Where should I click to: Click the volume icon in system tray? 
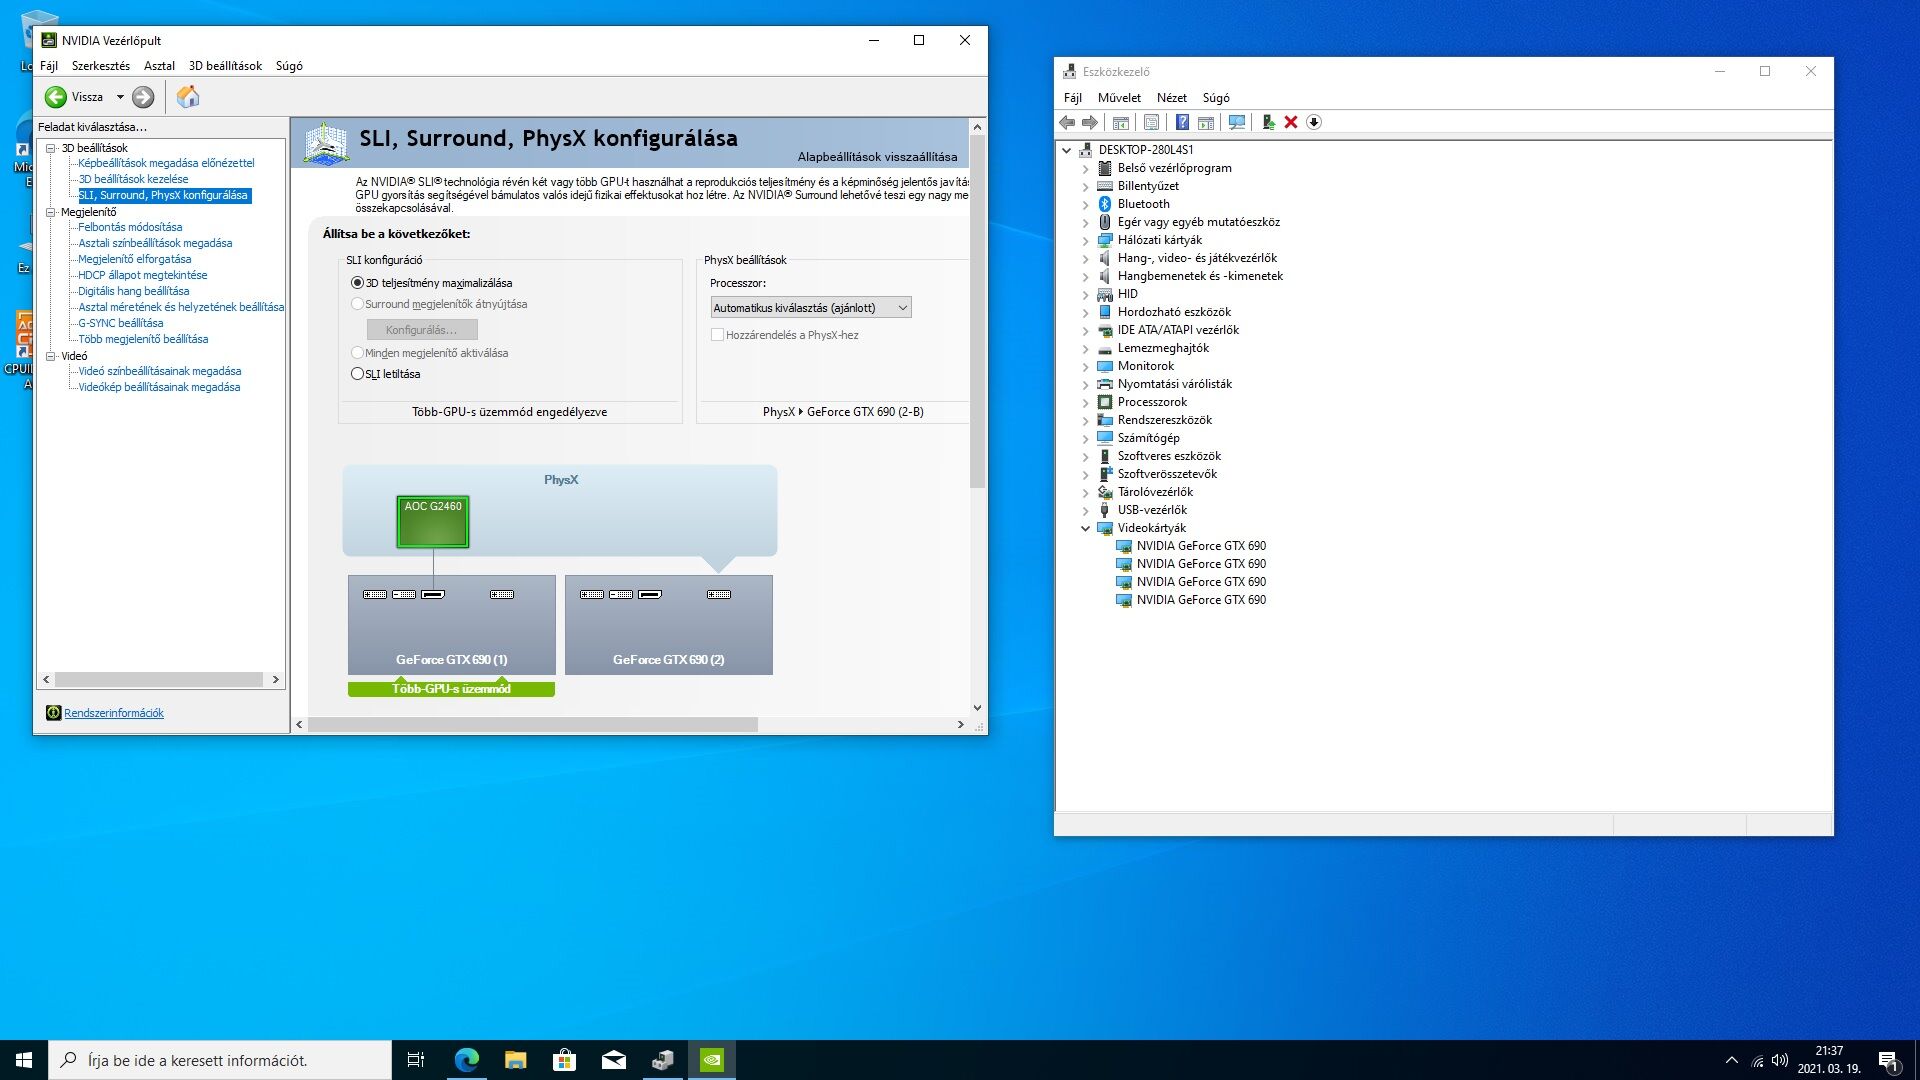(x=1780, y=1061)
